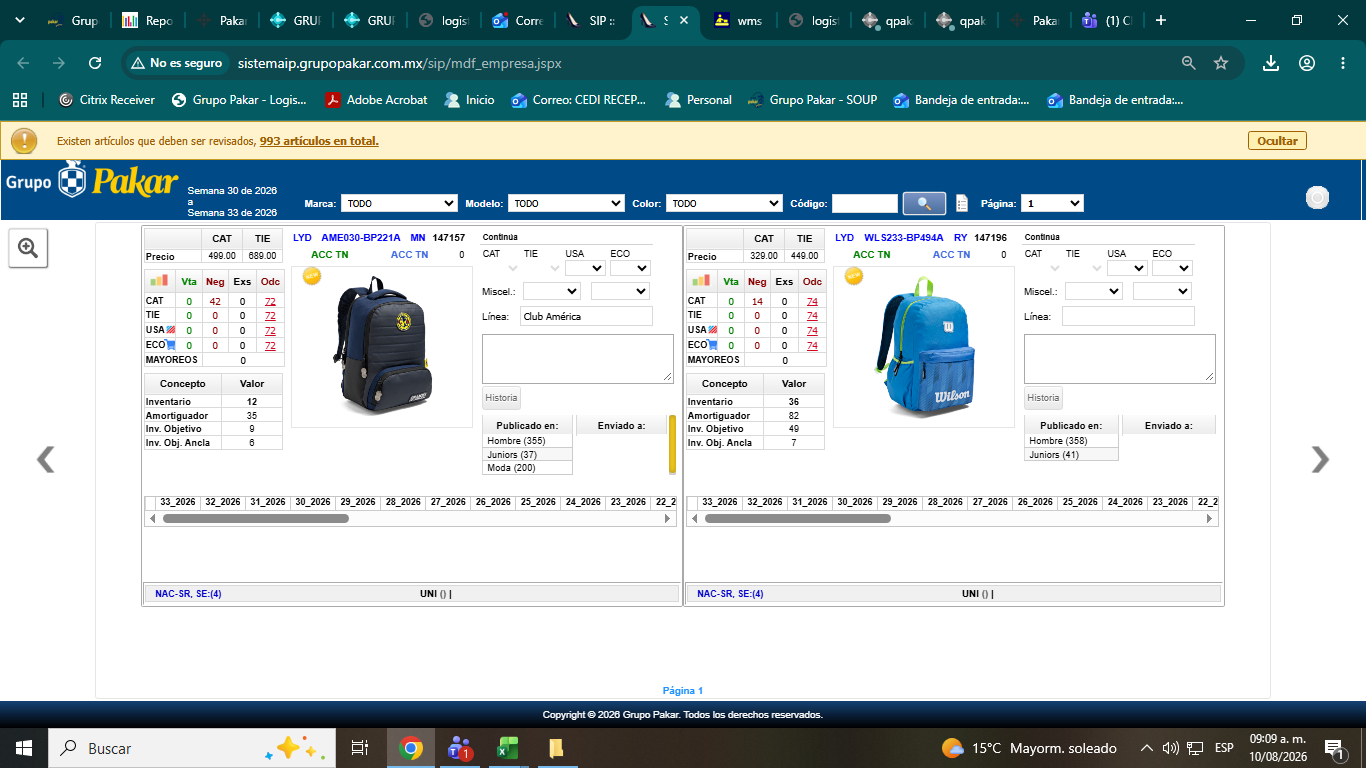This screenshot has width=1366, height=768.
Task: Open the Modelo dropdown
Action: pyautogui.click(x=566, y=203)
